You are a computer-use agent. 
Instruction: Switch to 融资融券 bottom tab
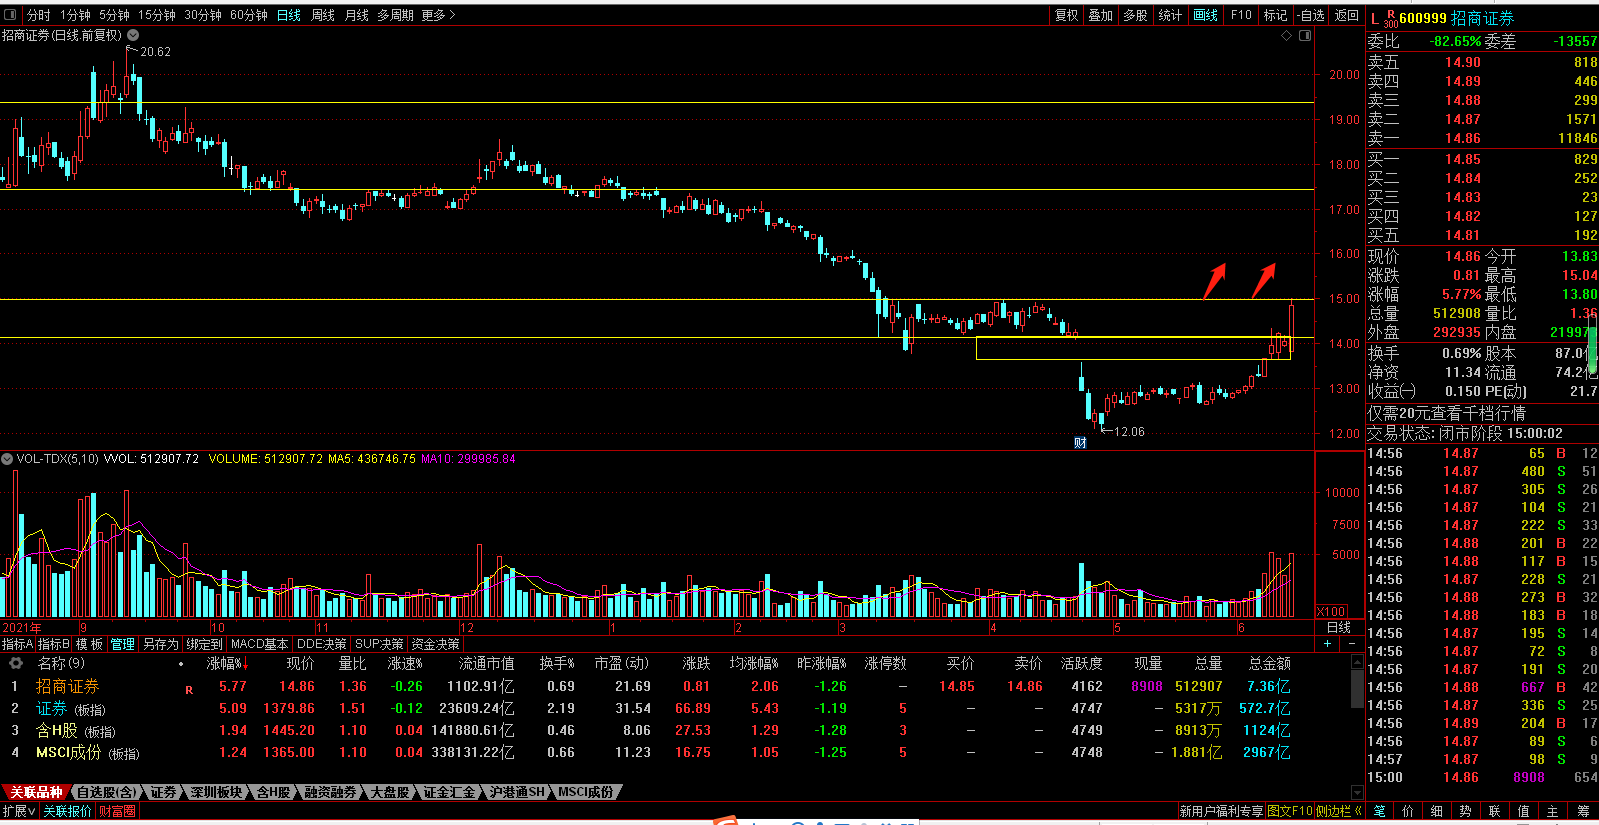(x=330, y=792)
